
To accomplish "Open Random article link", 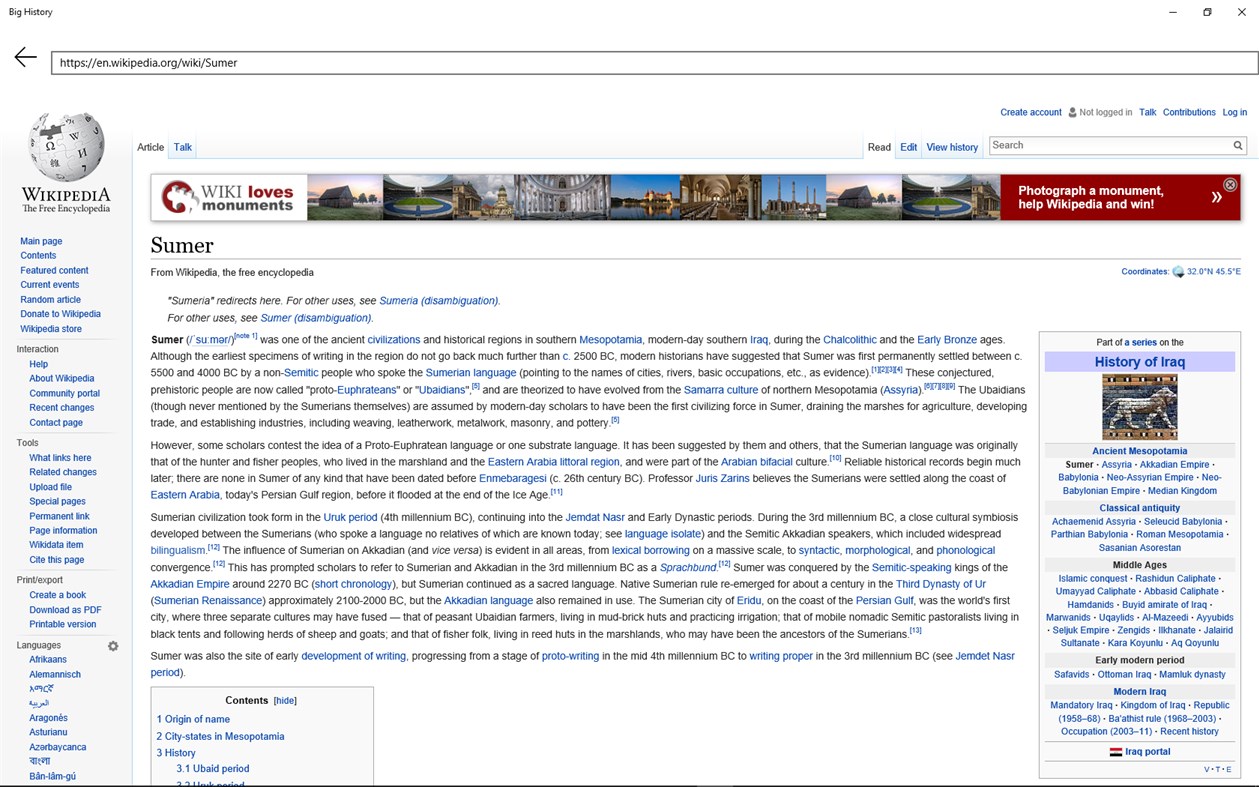I will [x=51, y=300].
